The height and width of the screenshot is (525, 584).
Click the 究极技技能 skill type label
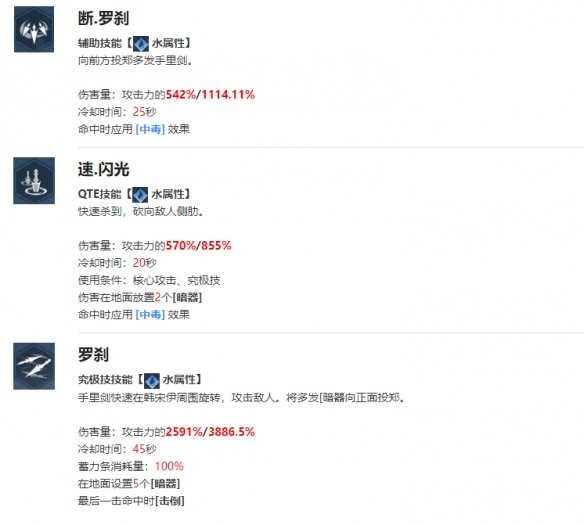click(105, 380)
